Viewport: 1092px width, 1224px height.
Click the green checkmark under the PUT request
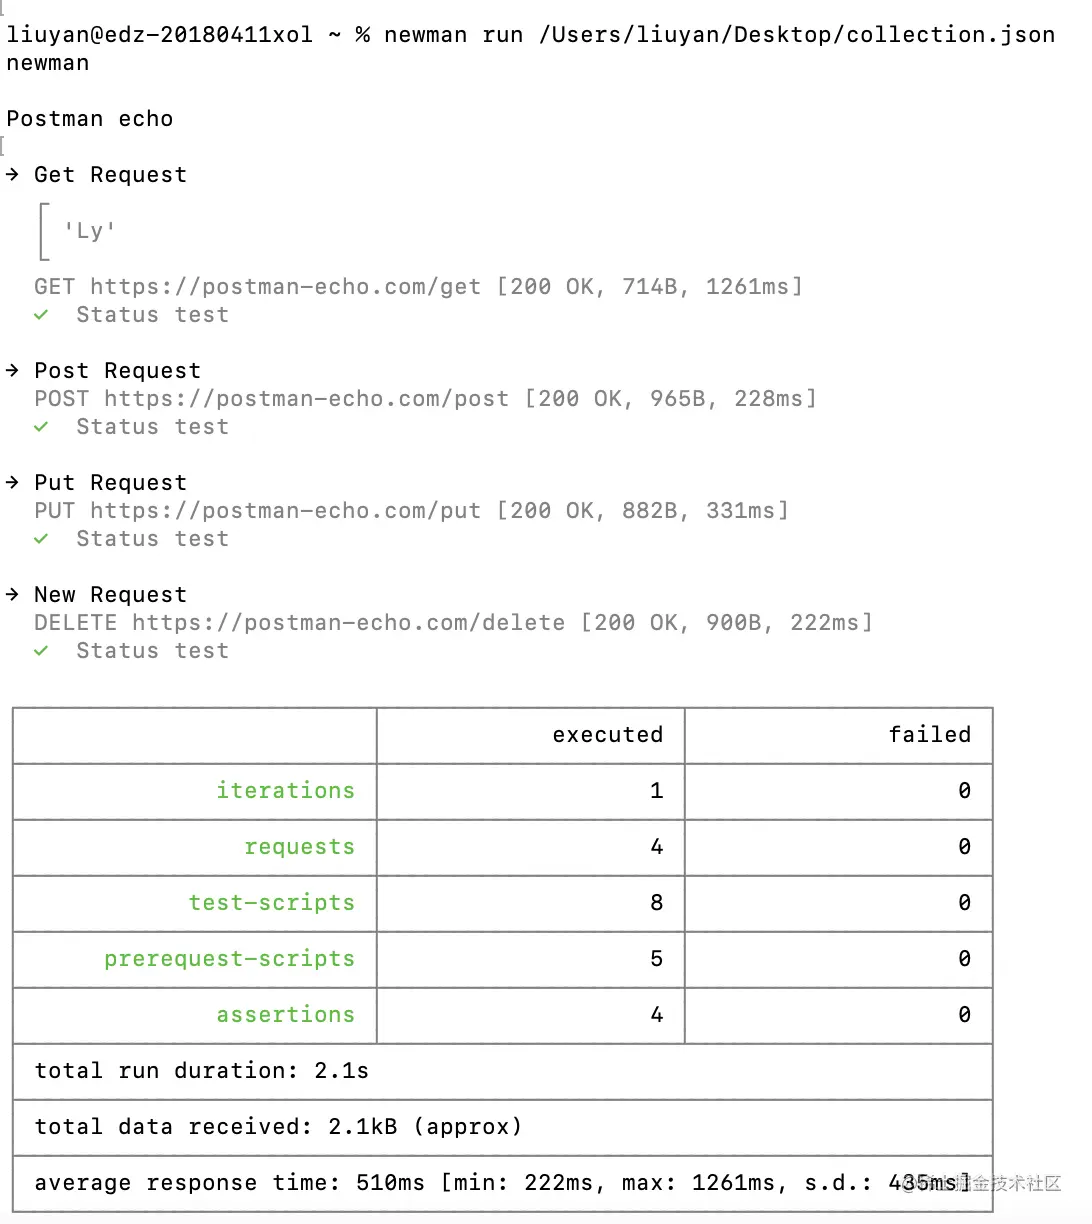[41, 539]
